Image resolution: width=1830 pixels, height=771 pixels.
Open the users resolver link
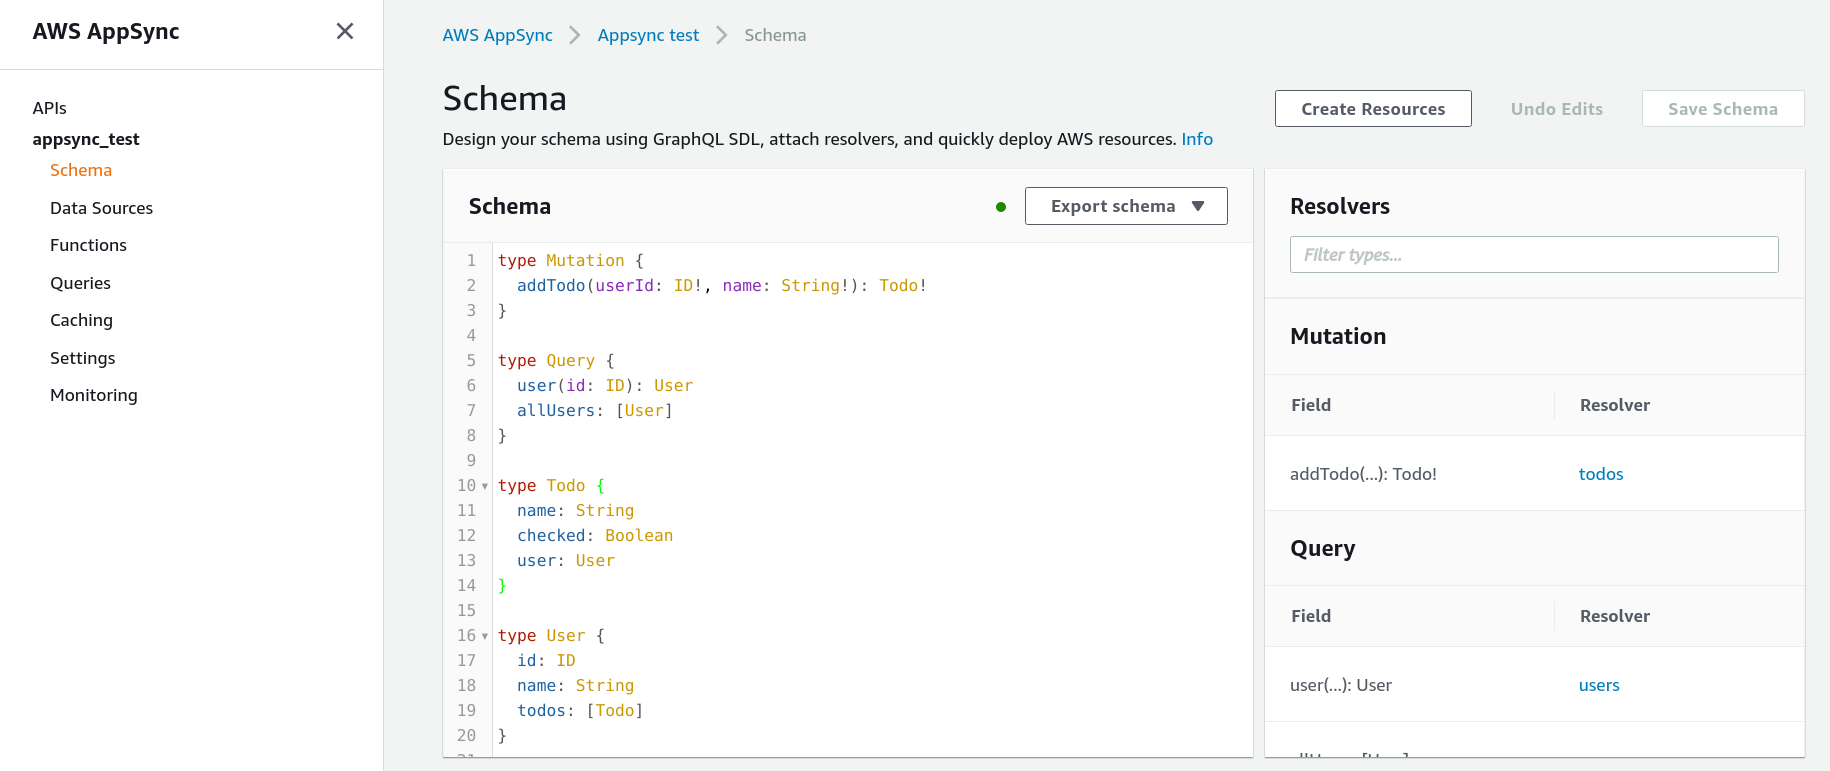point(1599,685)
